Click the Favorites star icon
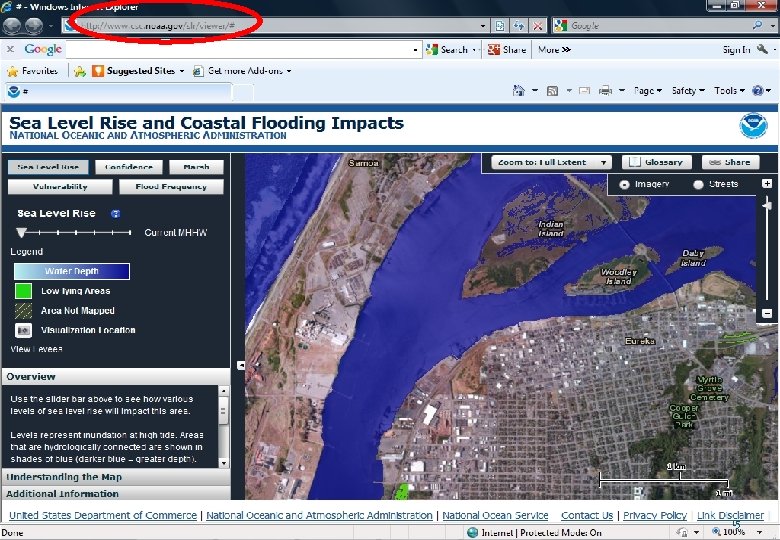 coord(12,71)
